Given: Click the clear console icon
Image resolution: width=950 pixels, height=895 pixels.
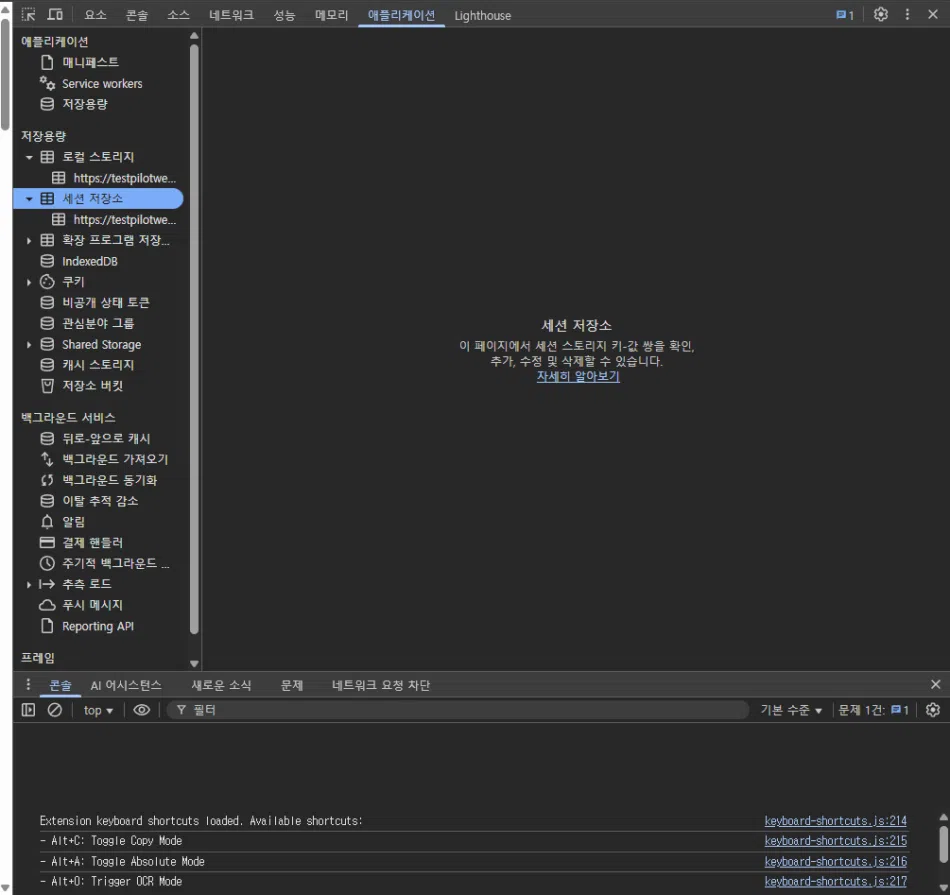Looking at the screenshot, I should point(55,710).
